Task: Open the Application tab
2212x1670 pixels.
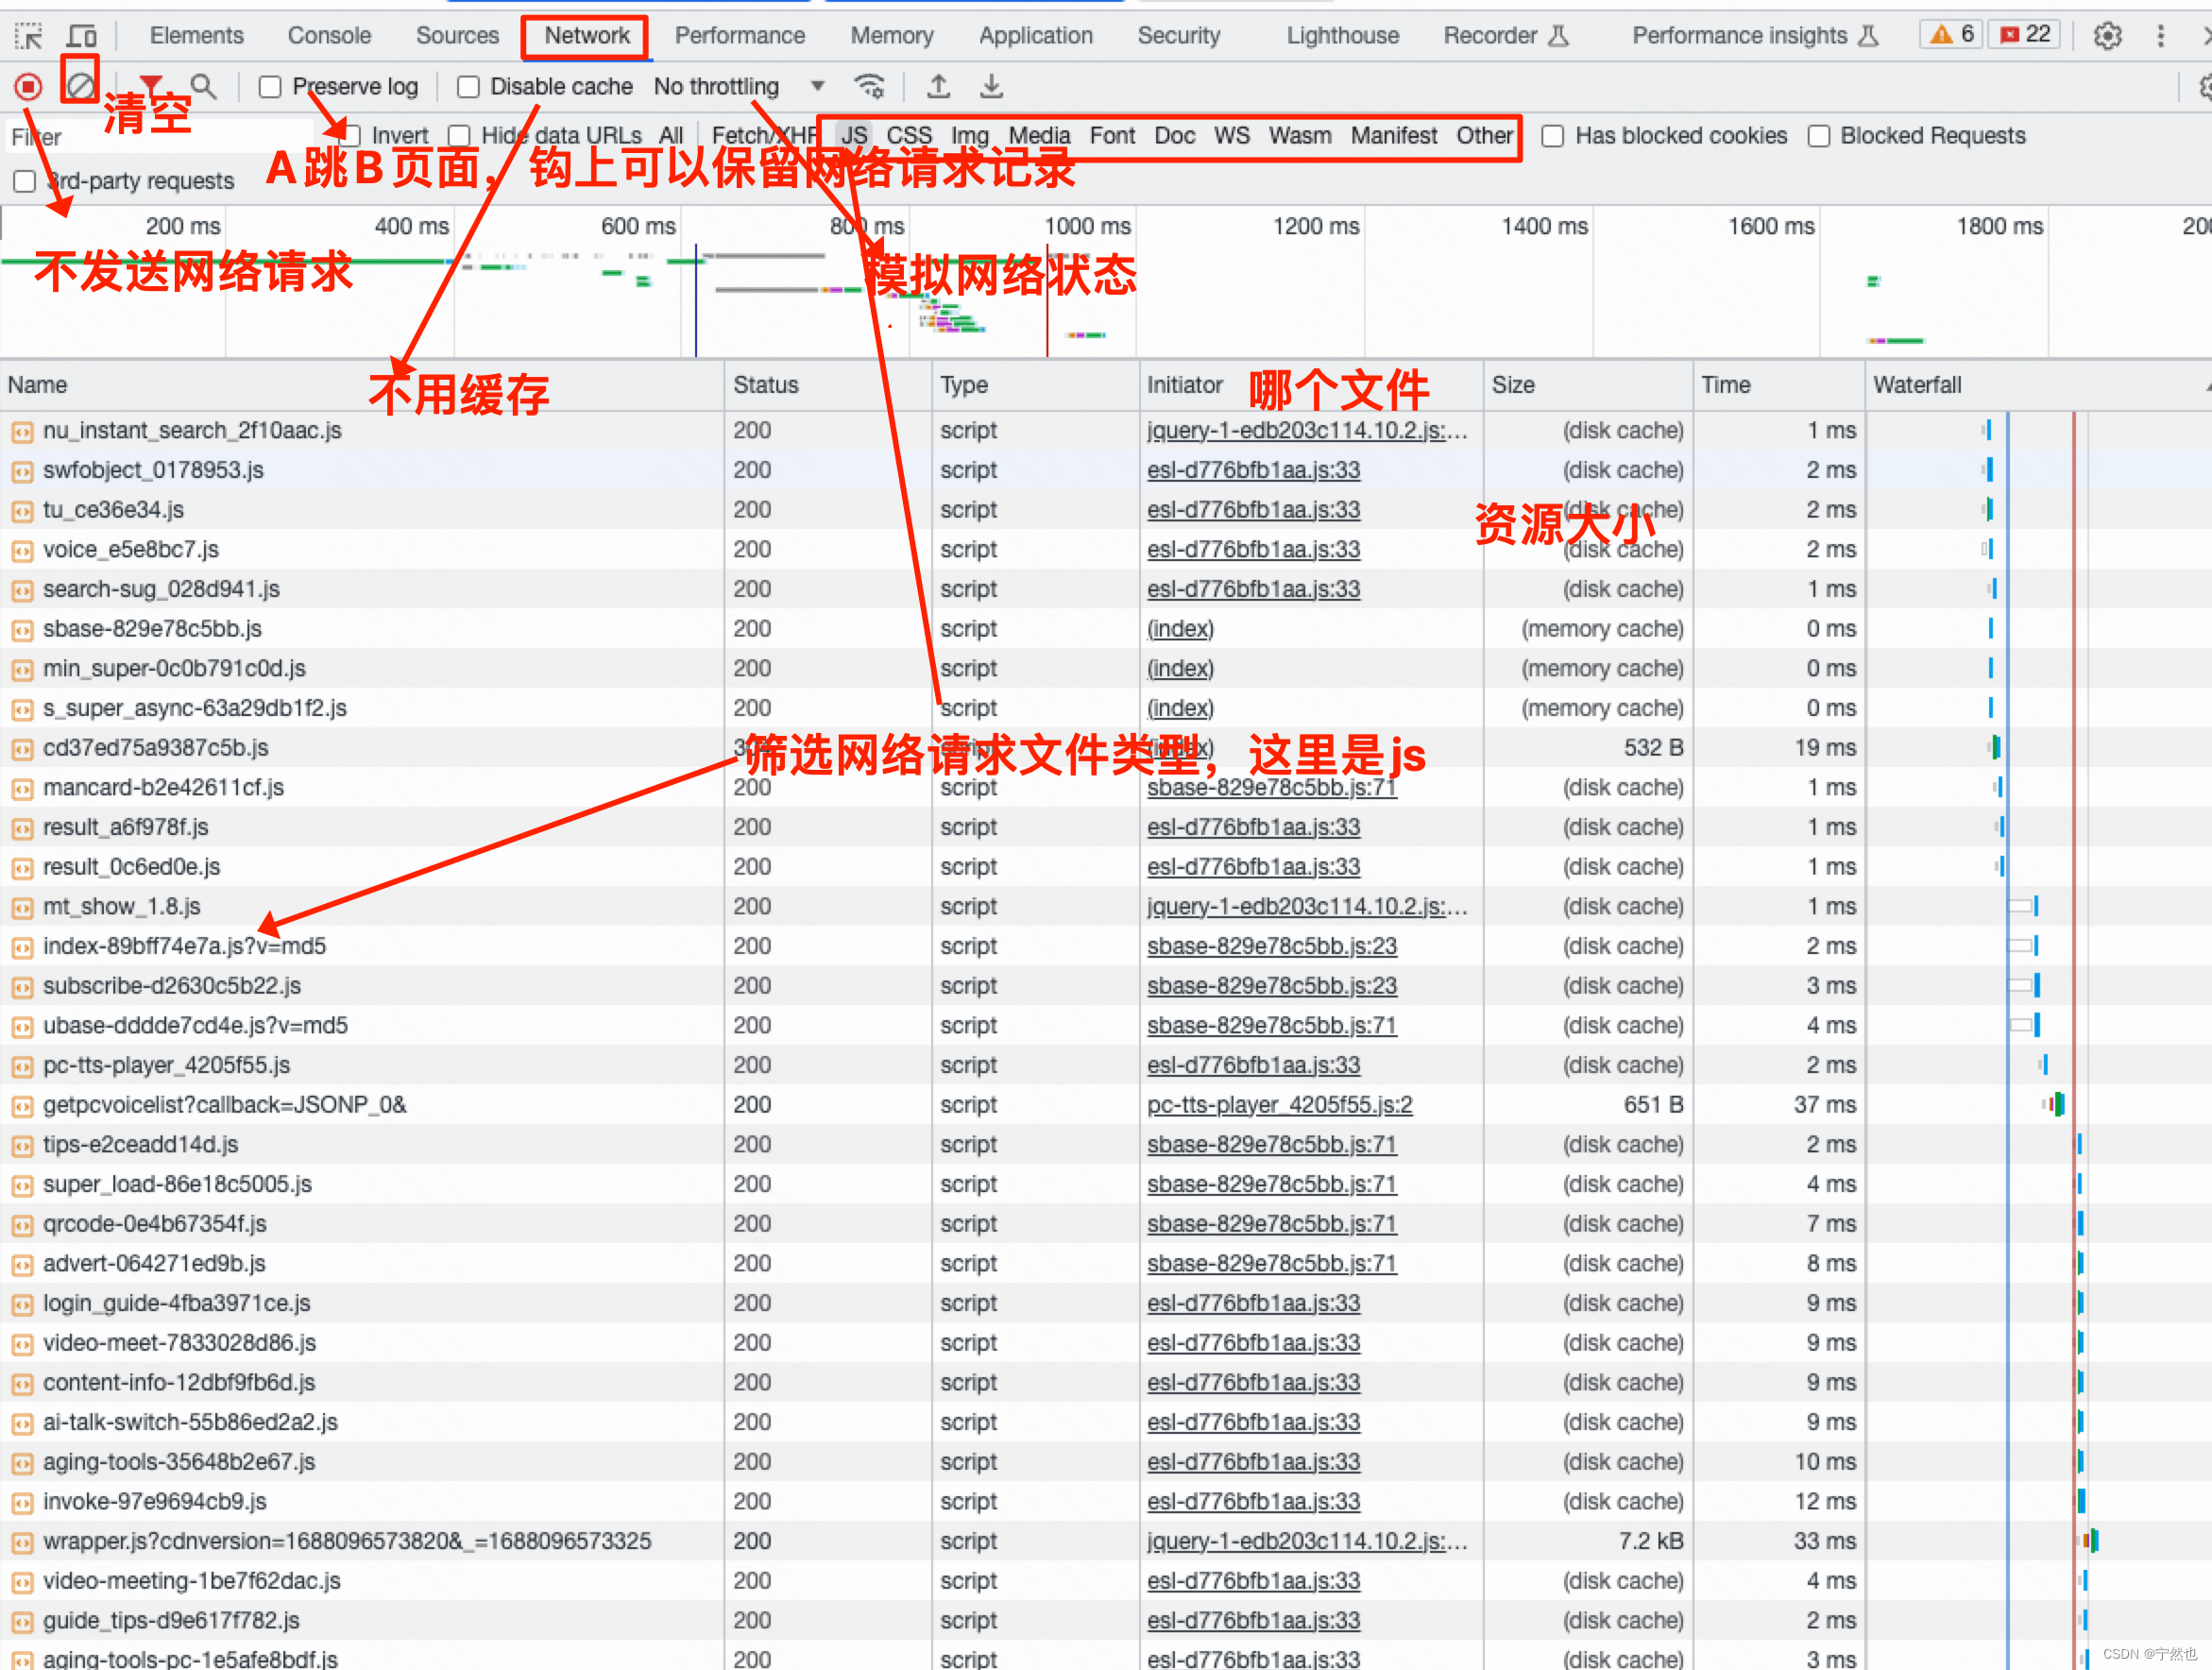Action: point(1036,36)
